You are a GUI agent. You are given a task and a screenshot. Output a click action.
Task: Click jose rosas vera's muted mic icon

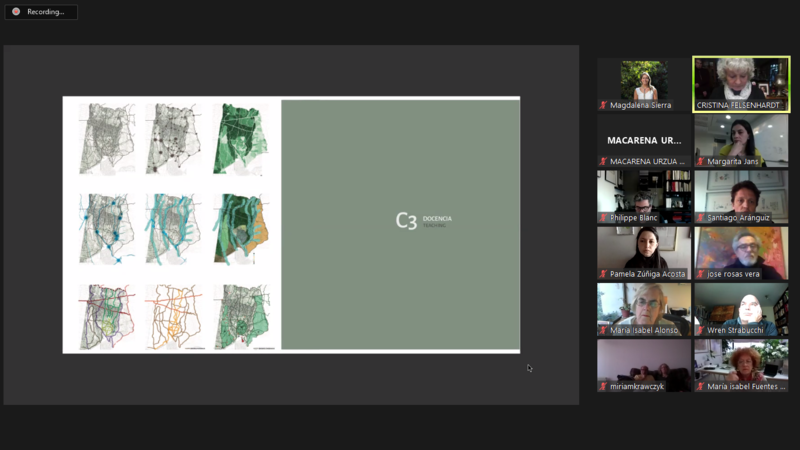coord(700,274)
